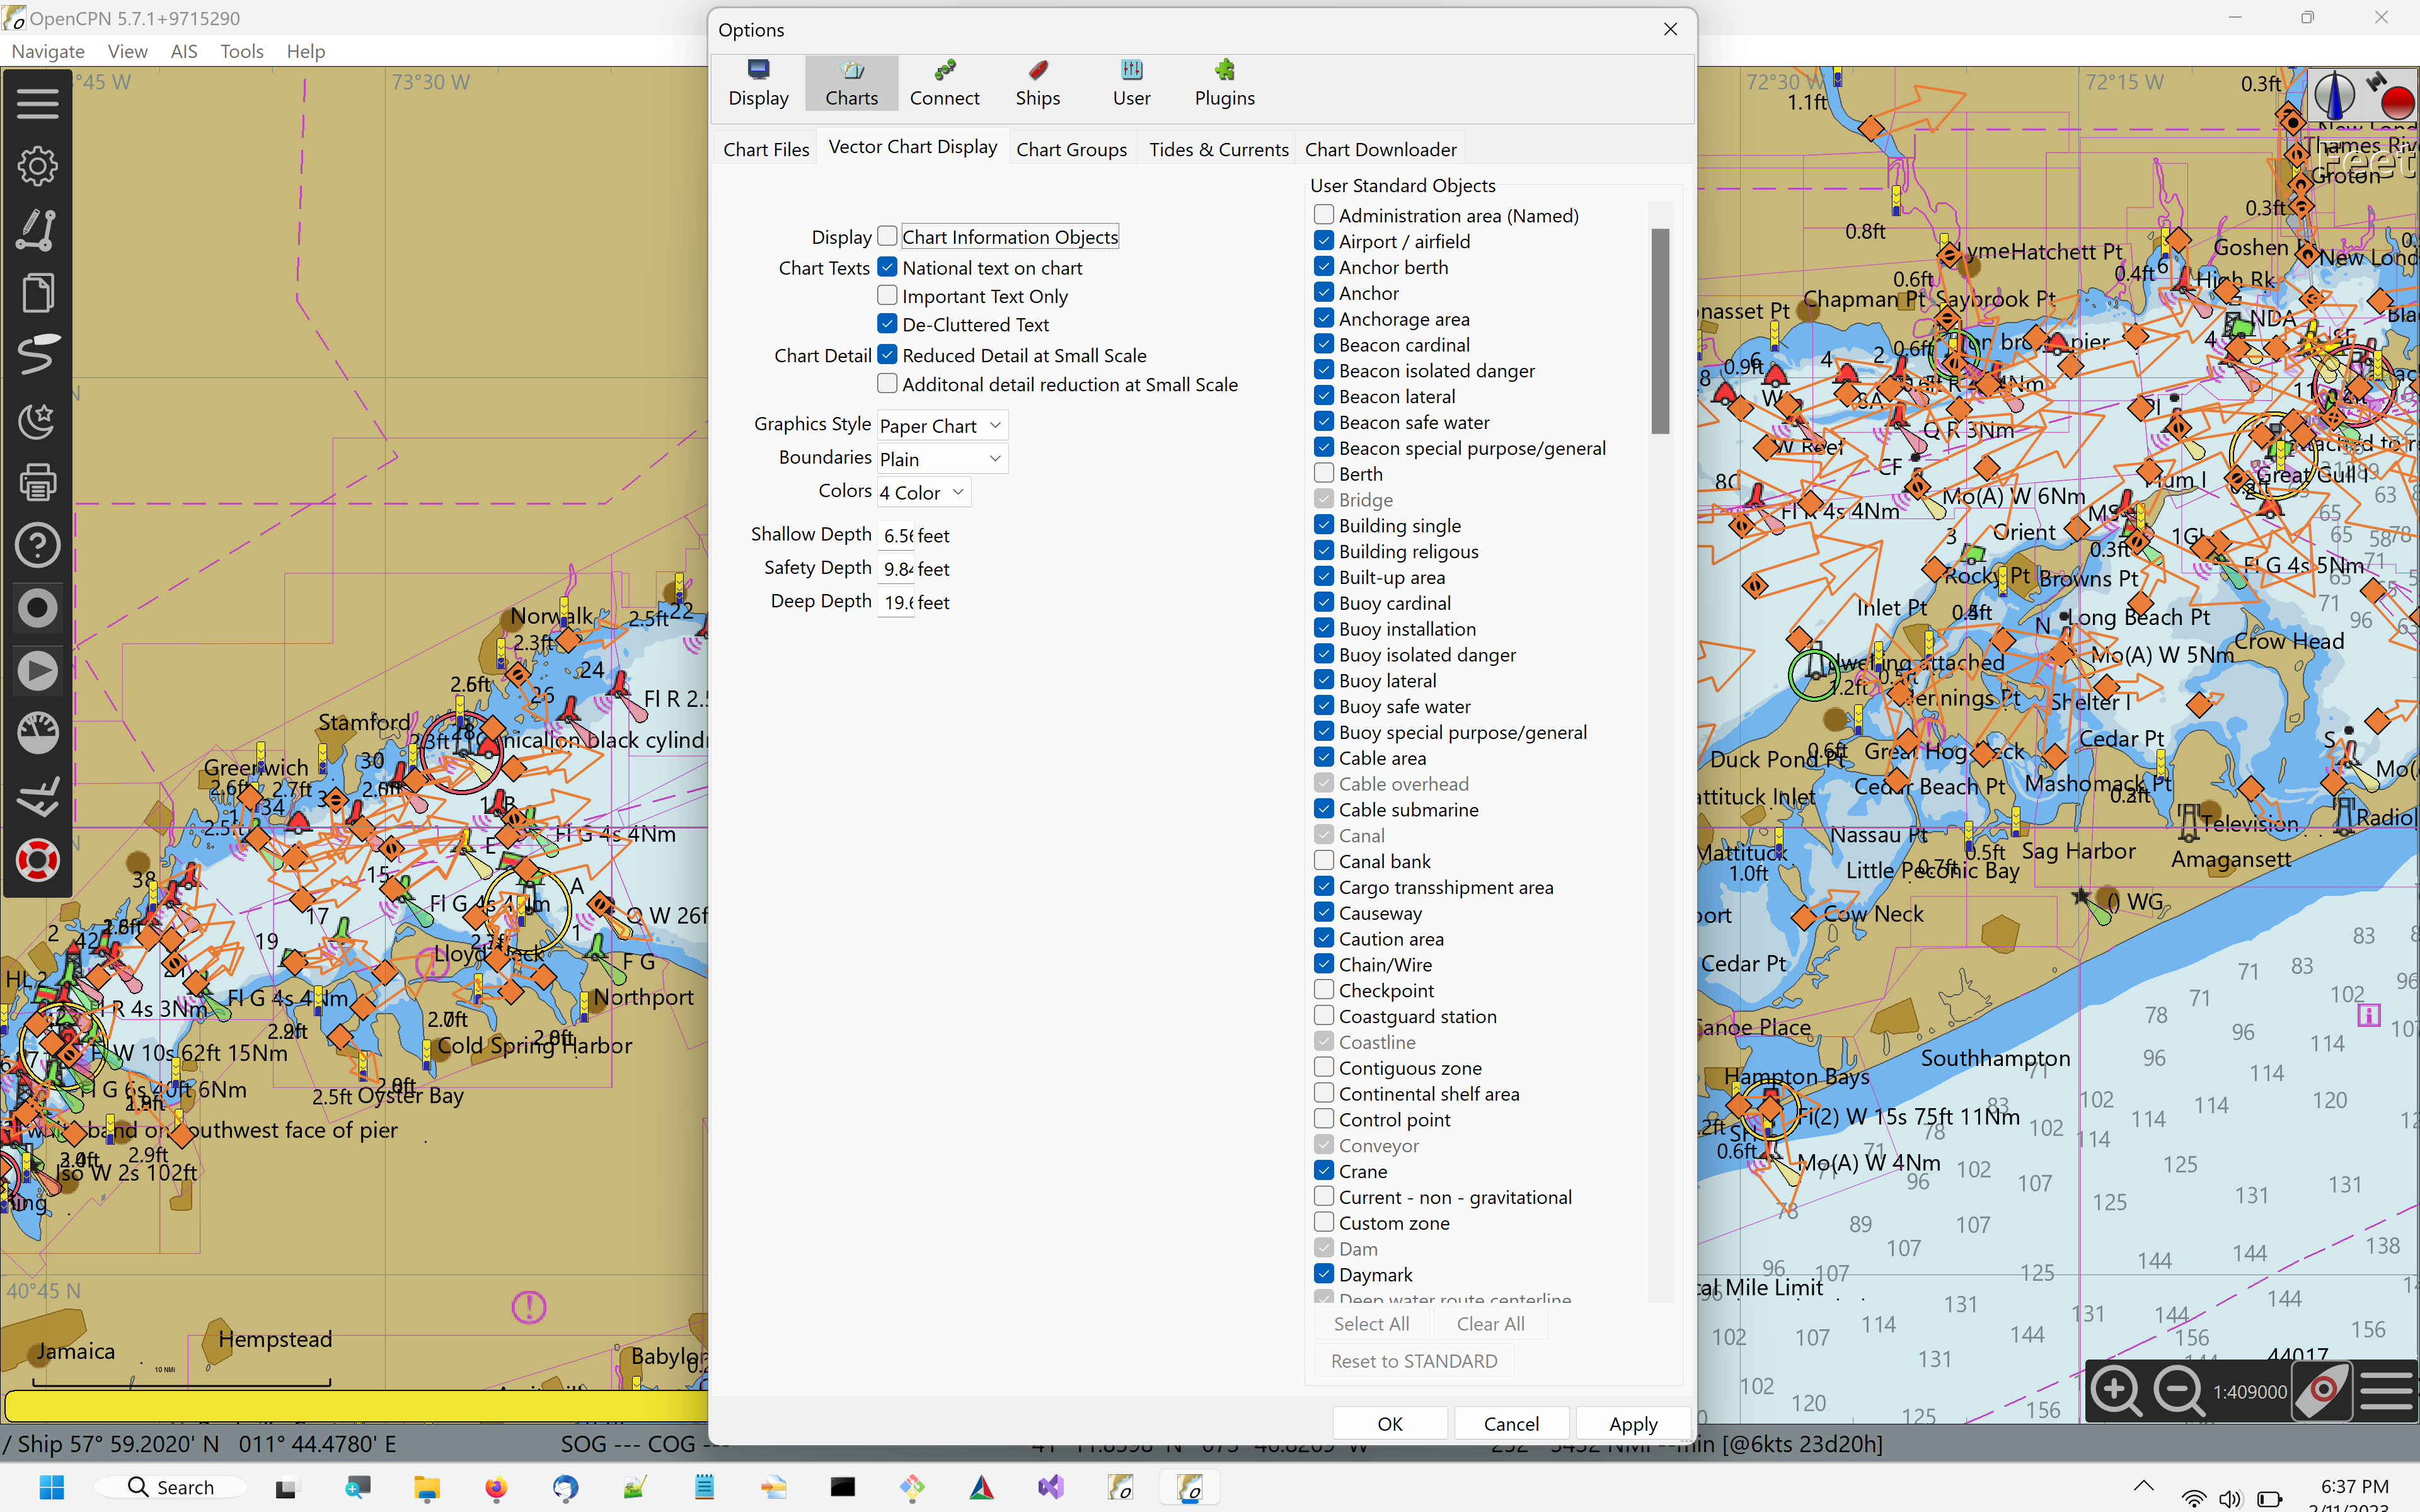Select the Create Route tool
Screen dimensions: 2420x1512
click(37, 230)
